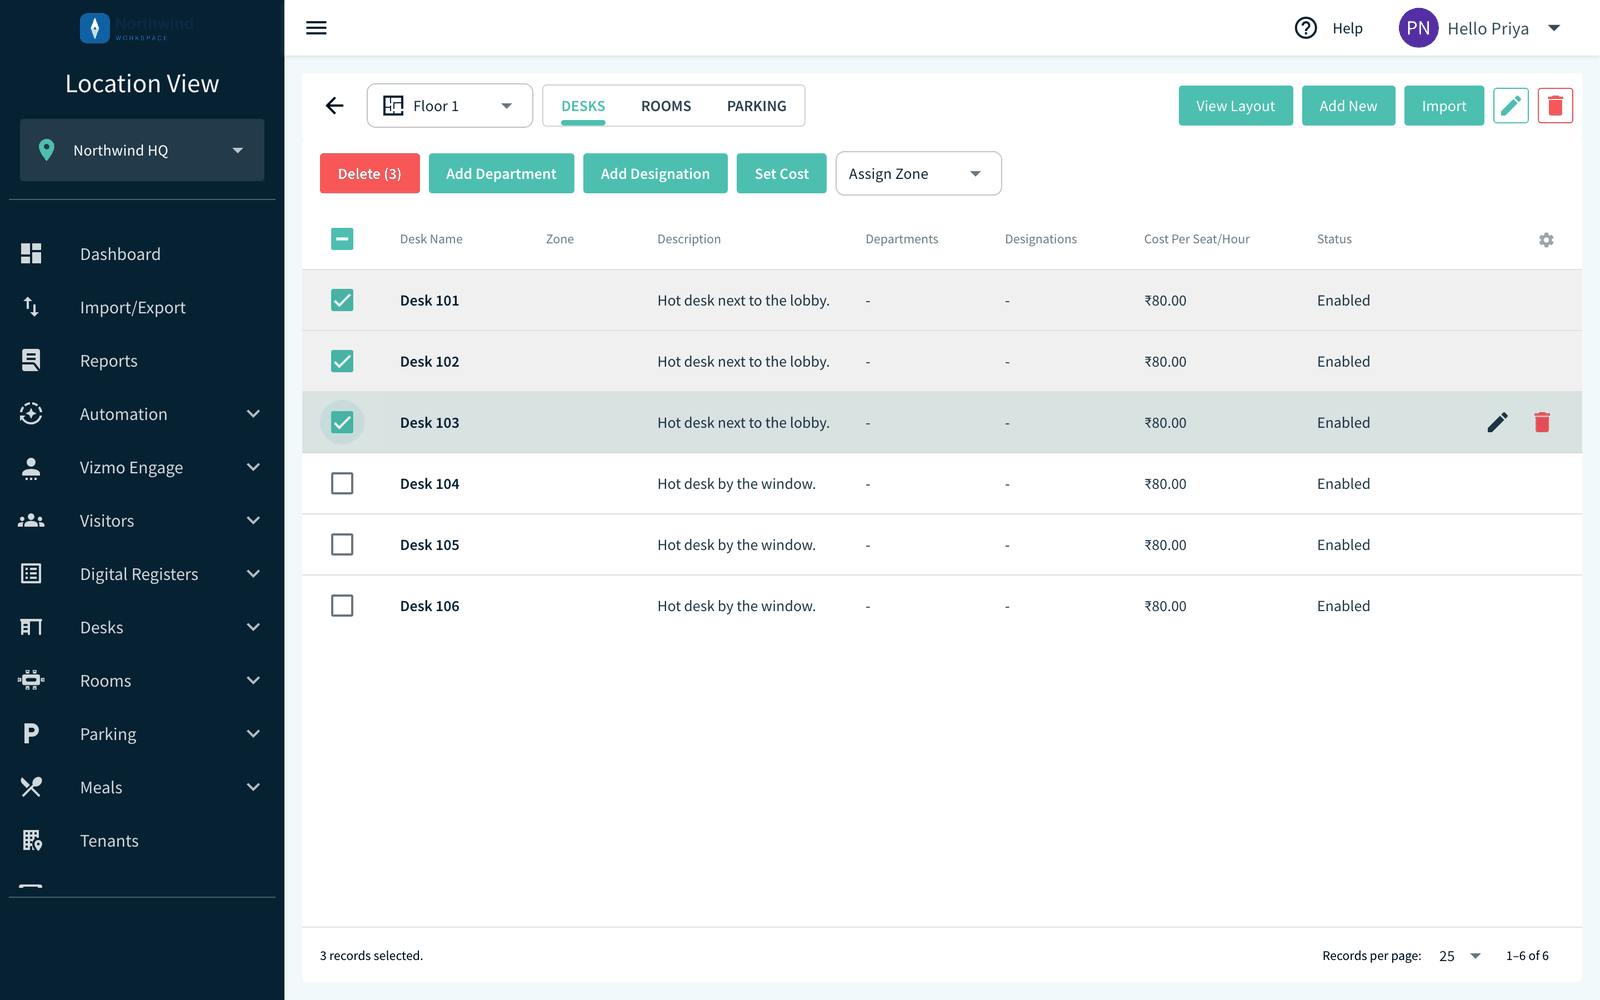This screenshot has height=1000, width=1600.
Task: Click the Add Department button
Action: [x=501, y=174]
